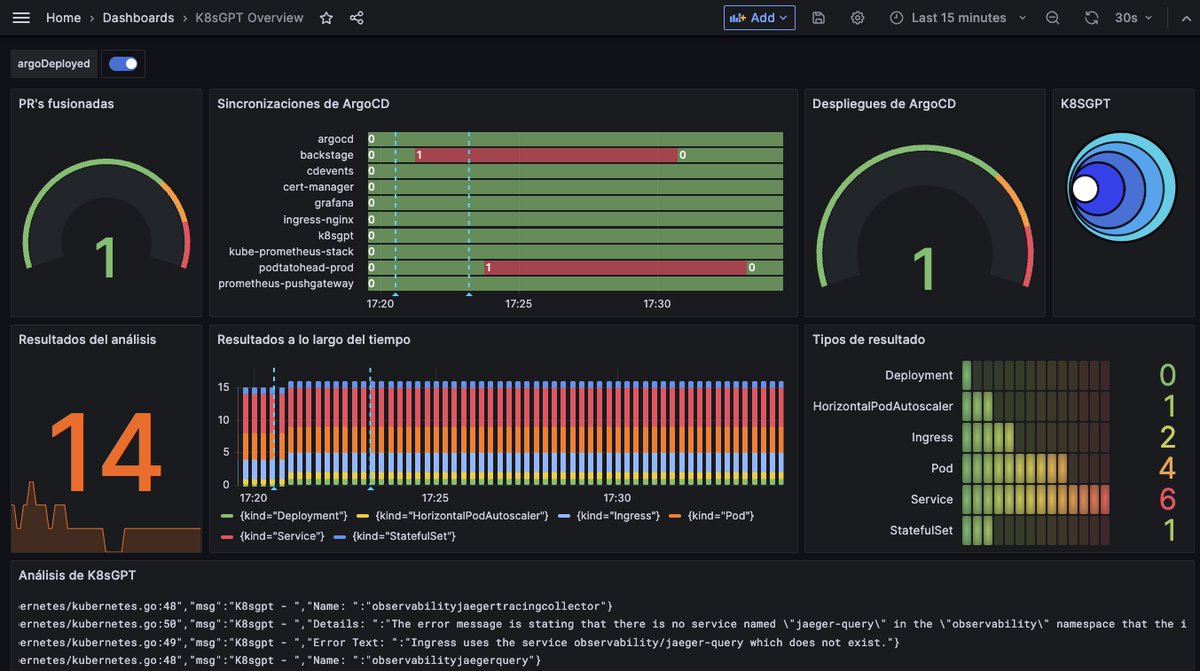The height and width of the screenshot is (671, 1200).
Task: Open dashboard settings gear
Action: (x=857, y=18)
